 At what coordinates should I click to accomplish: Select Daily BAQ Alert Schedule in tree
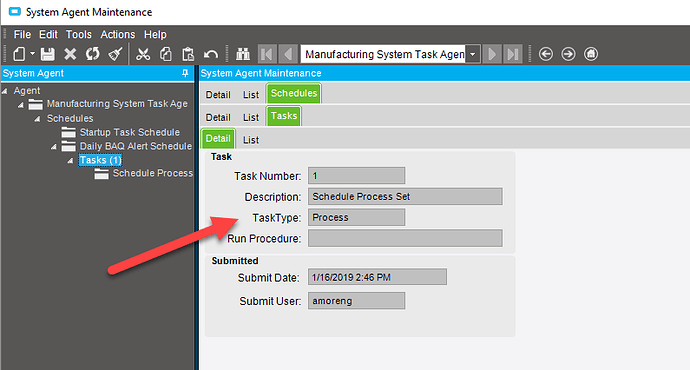pyautogui.click(x=136, y=146)
